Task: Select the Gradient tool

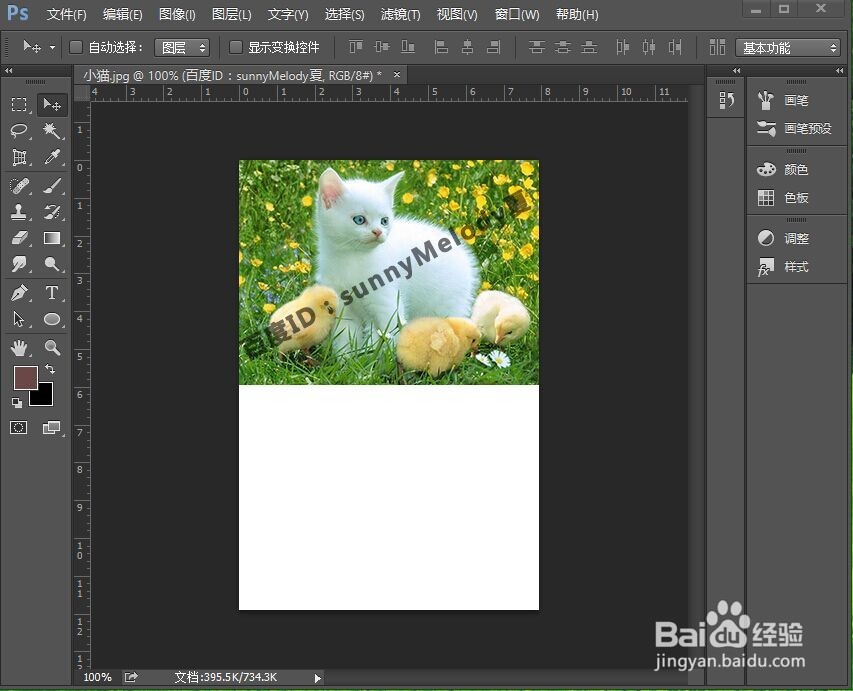Action: pos(52,238)
